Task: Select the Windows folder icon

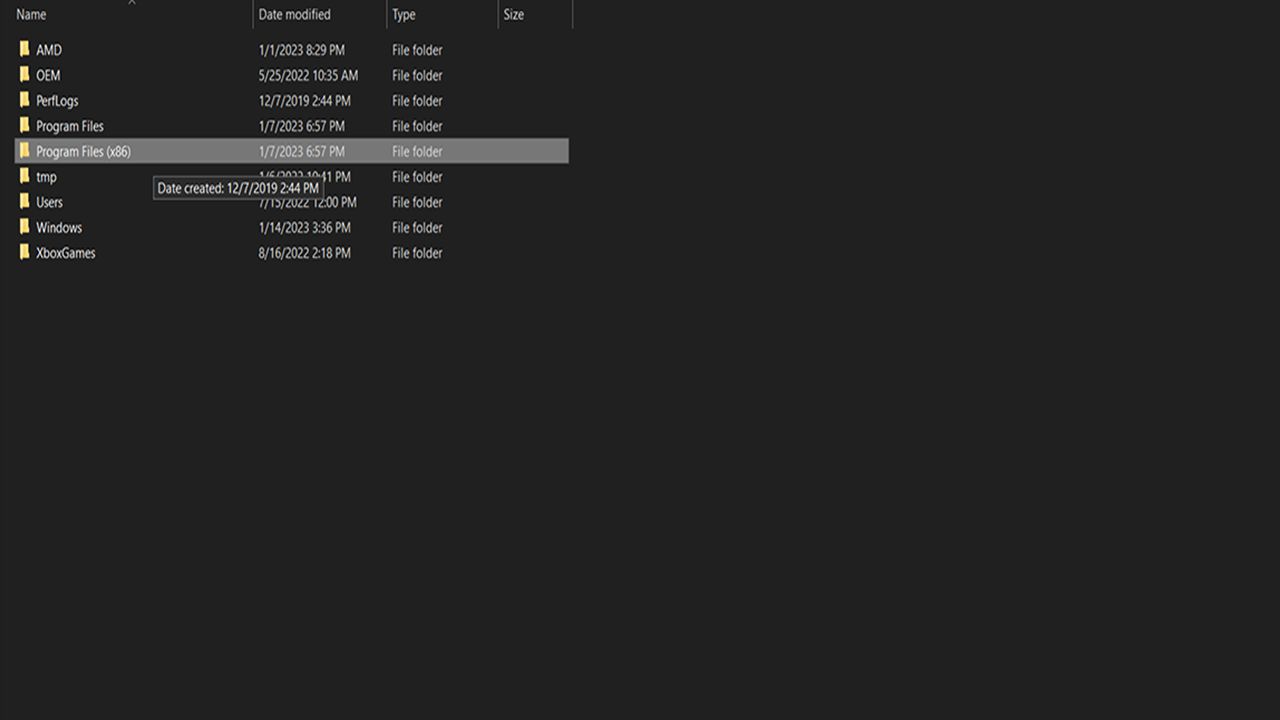Action: tap(25, 227)
